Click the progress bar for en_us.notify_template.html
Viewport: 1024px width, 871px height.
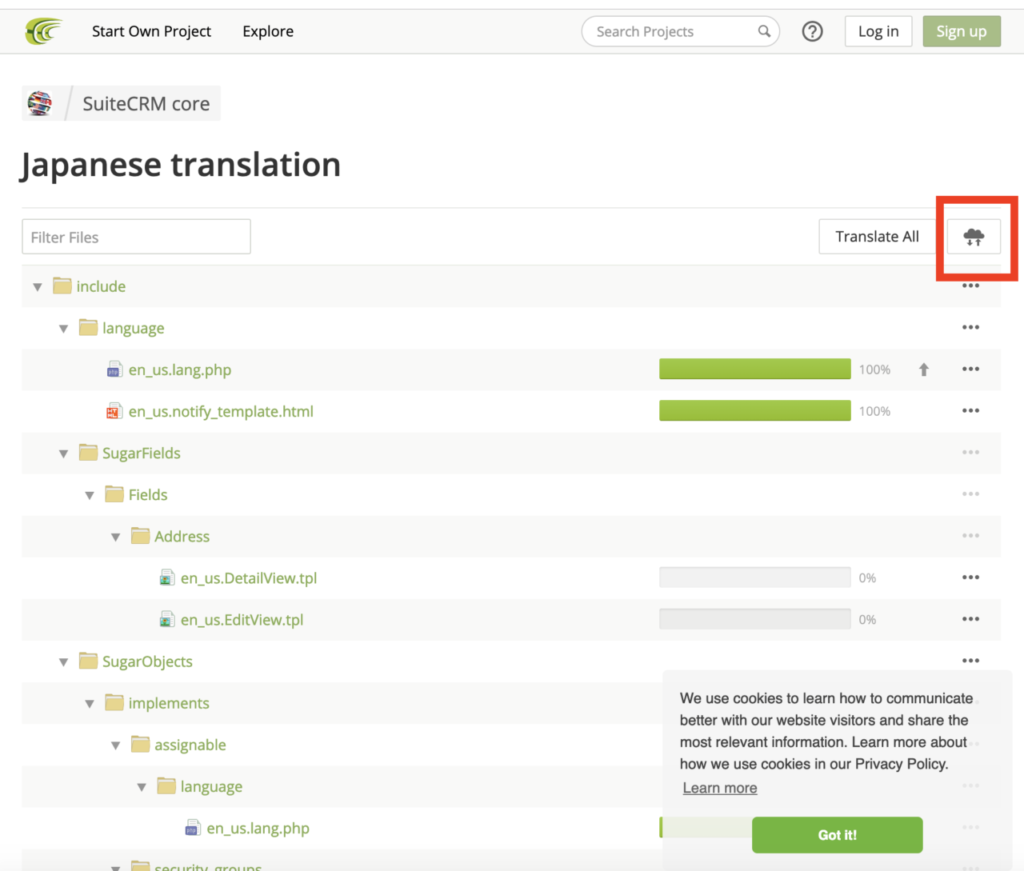click(x=755, y=411)
